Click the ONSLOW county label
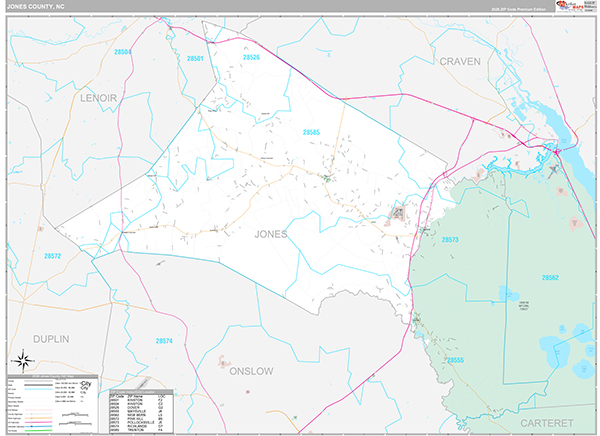Screen dimensions: 600x436 coord(251,370)
